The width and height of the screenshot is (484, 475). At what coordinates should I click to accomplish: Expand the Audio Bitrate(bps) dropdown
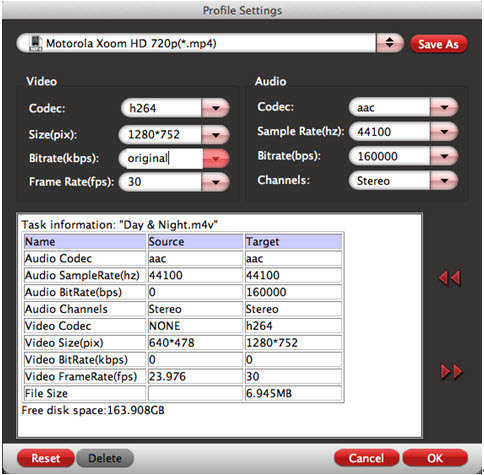point(444,156)
